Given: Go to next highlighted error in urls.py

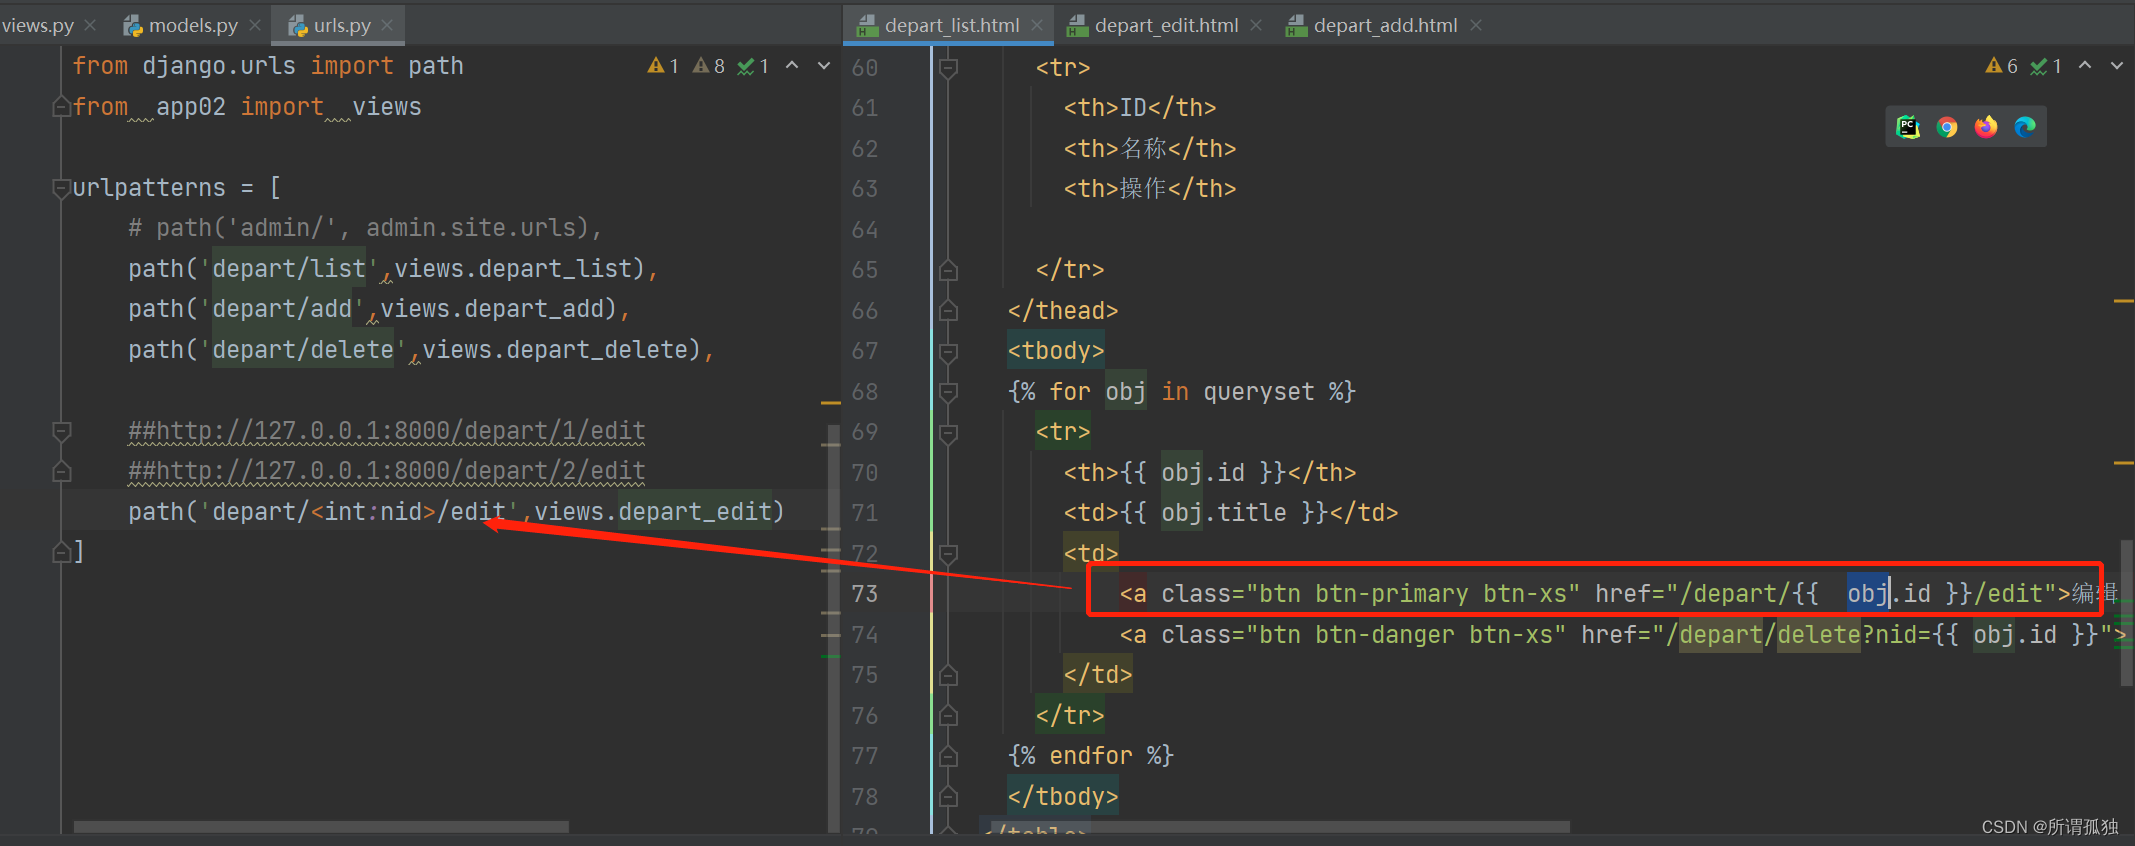Looking at the screenshot, I should click(824, 65).
